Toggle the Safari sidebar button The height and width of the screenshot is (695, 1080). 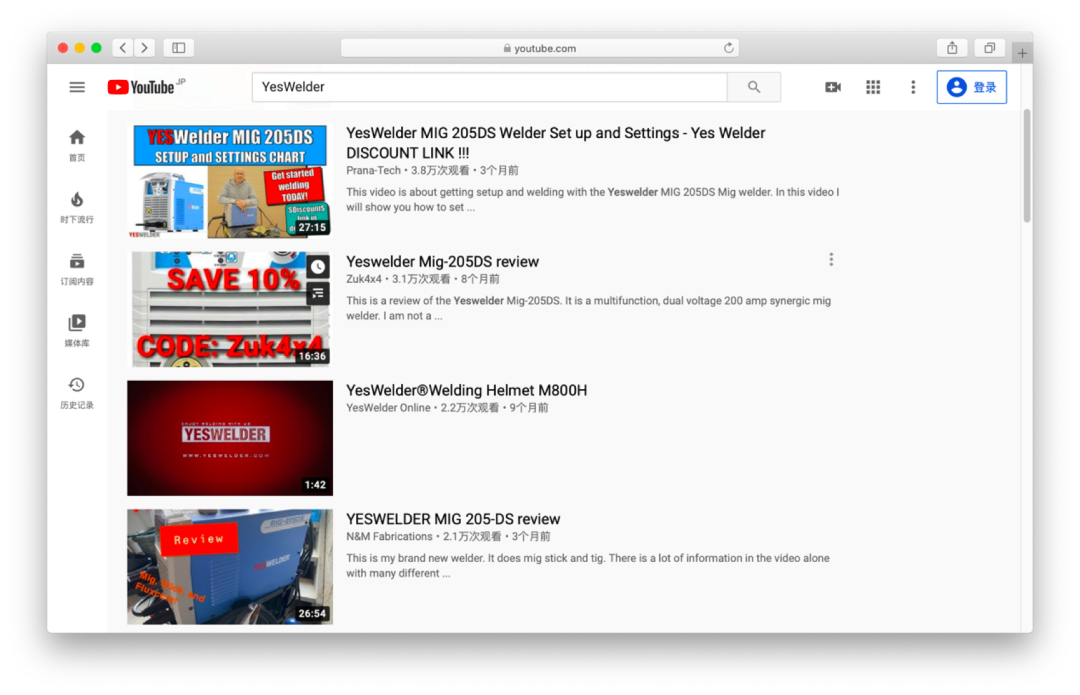[178, 48]
